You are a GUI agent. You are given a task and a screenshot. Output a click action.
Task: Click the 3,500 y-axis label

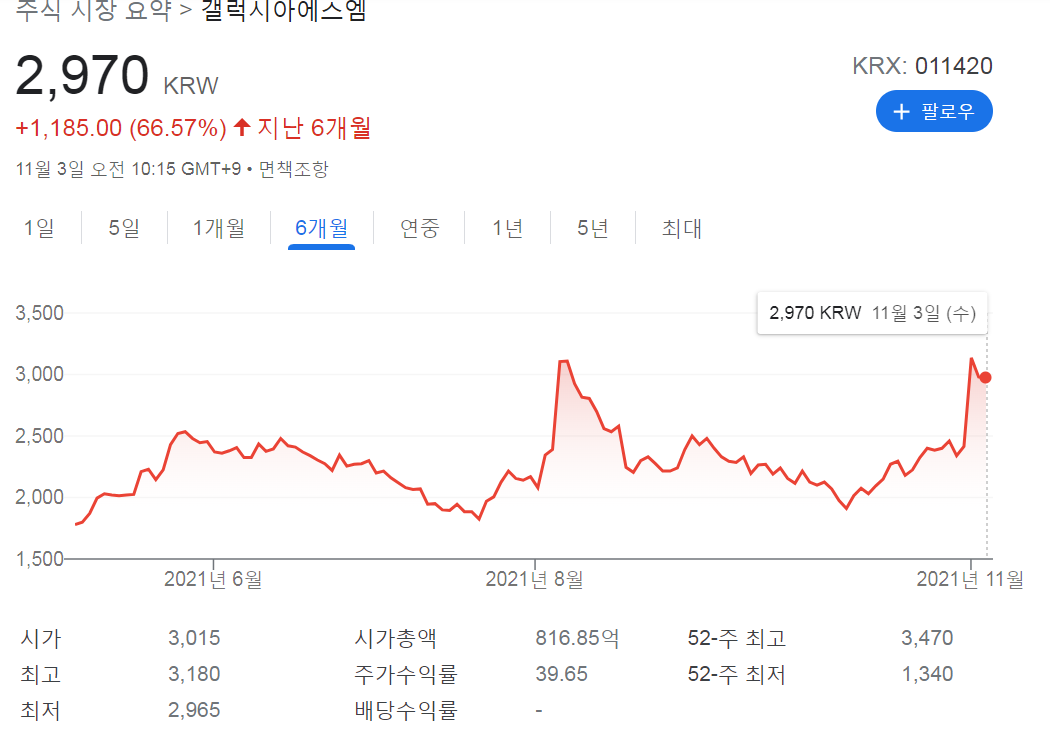[x=40, y=313]
